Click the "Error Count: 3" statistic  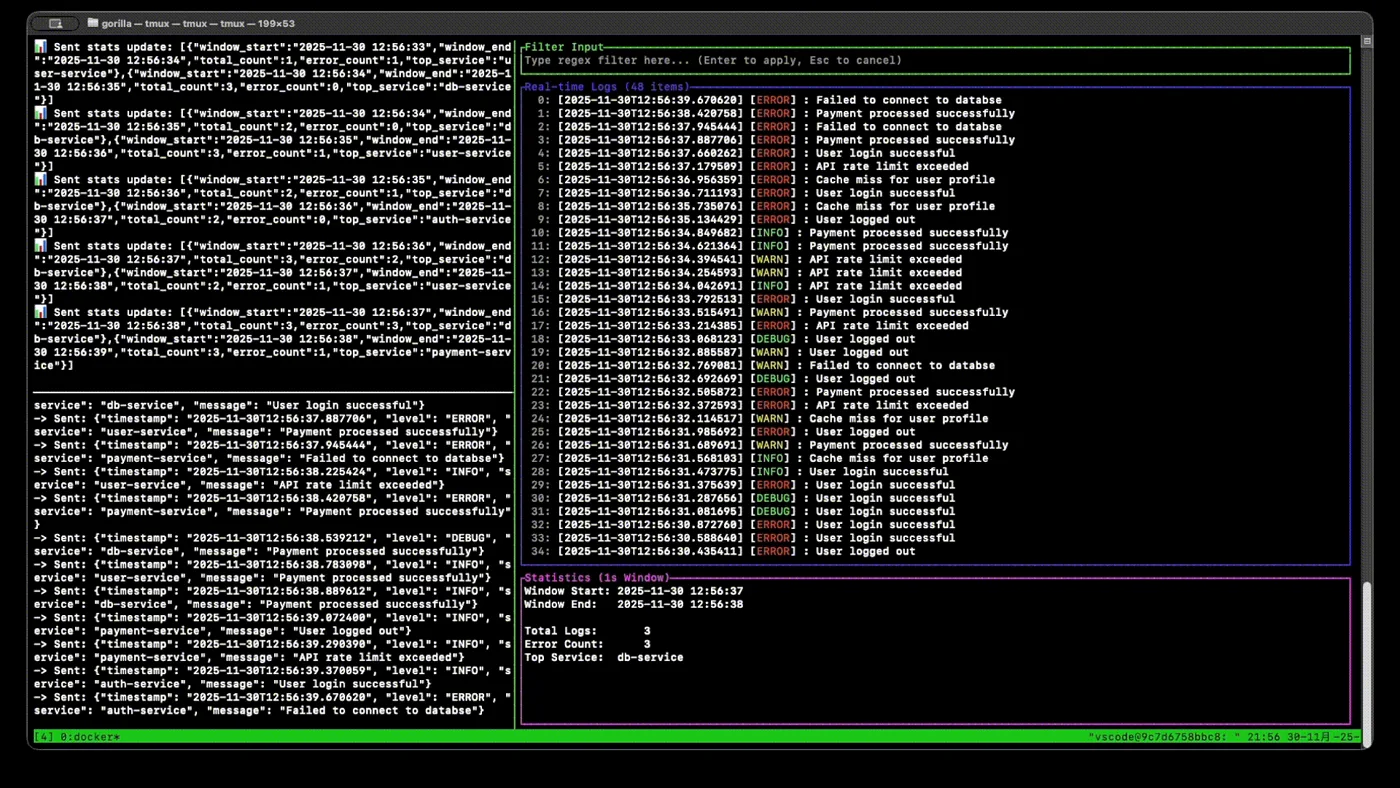pyautogui.click(x=587, y=644)
